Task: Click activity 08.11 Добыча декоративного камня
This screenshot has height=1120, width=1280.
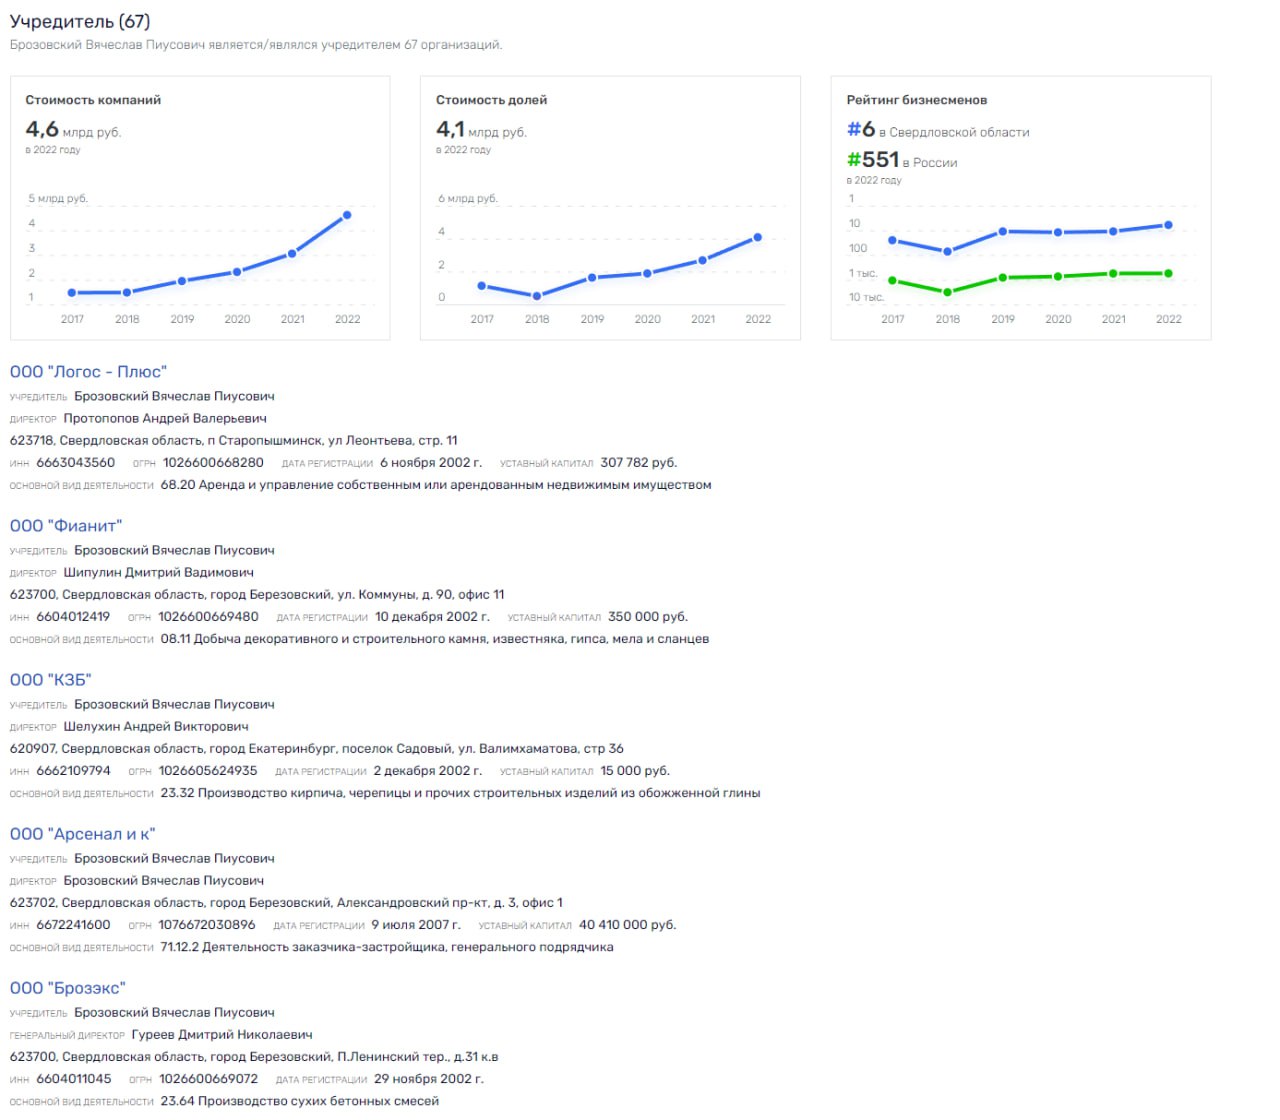Action: point(435,639)
